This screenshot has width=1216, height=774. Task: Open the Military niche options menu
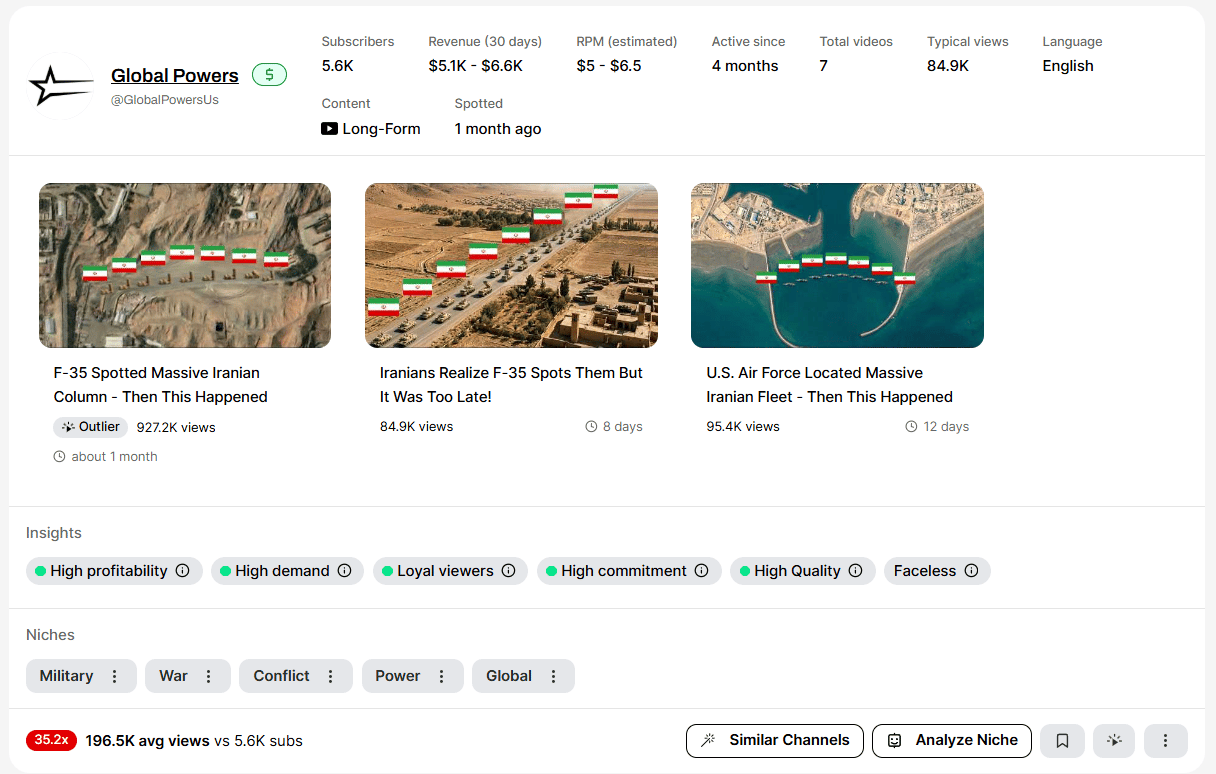[115, 676]
